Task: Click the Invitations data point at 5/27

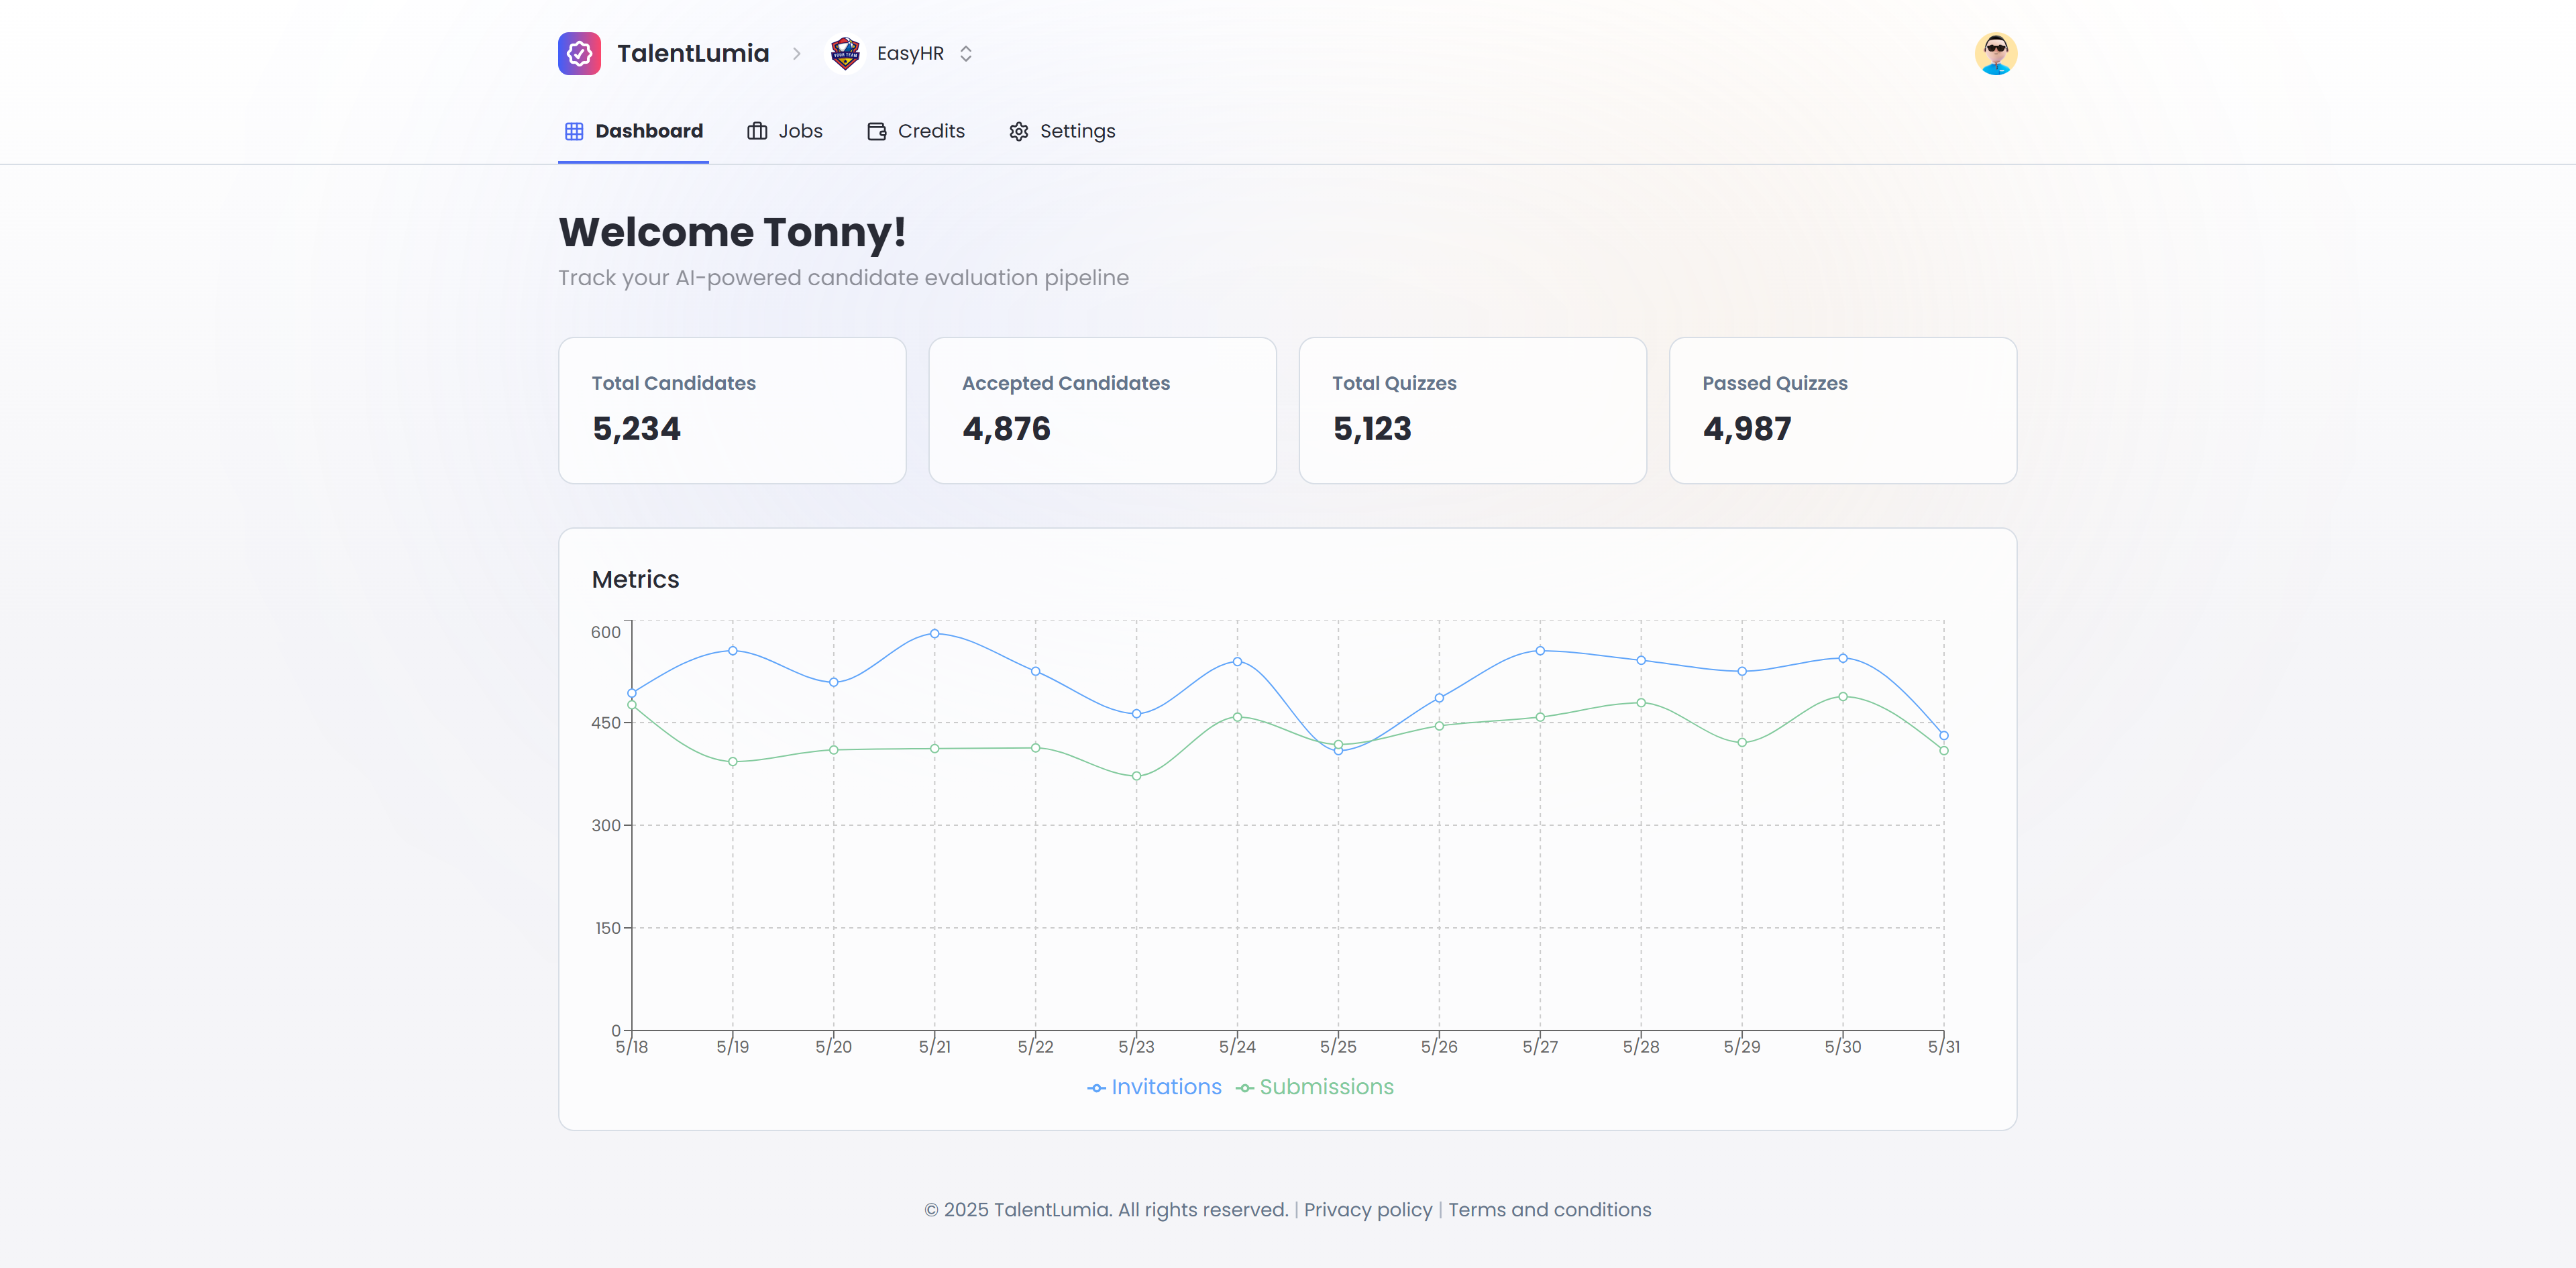Action: [1540, 651]
